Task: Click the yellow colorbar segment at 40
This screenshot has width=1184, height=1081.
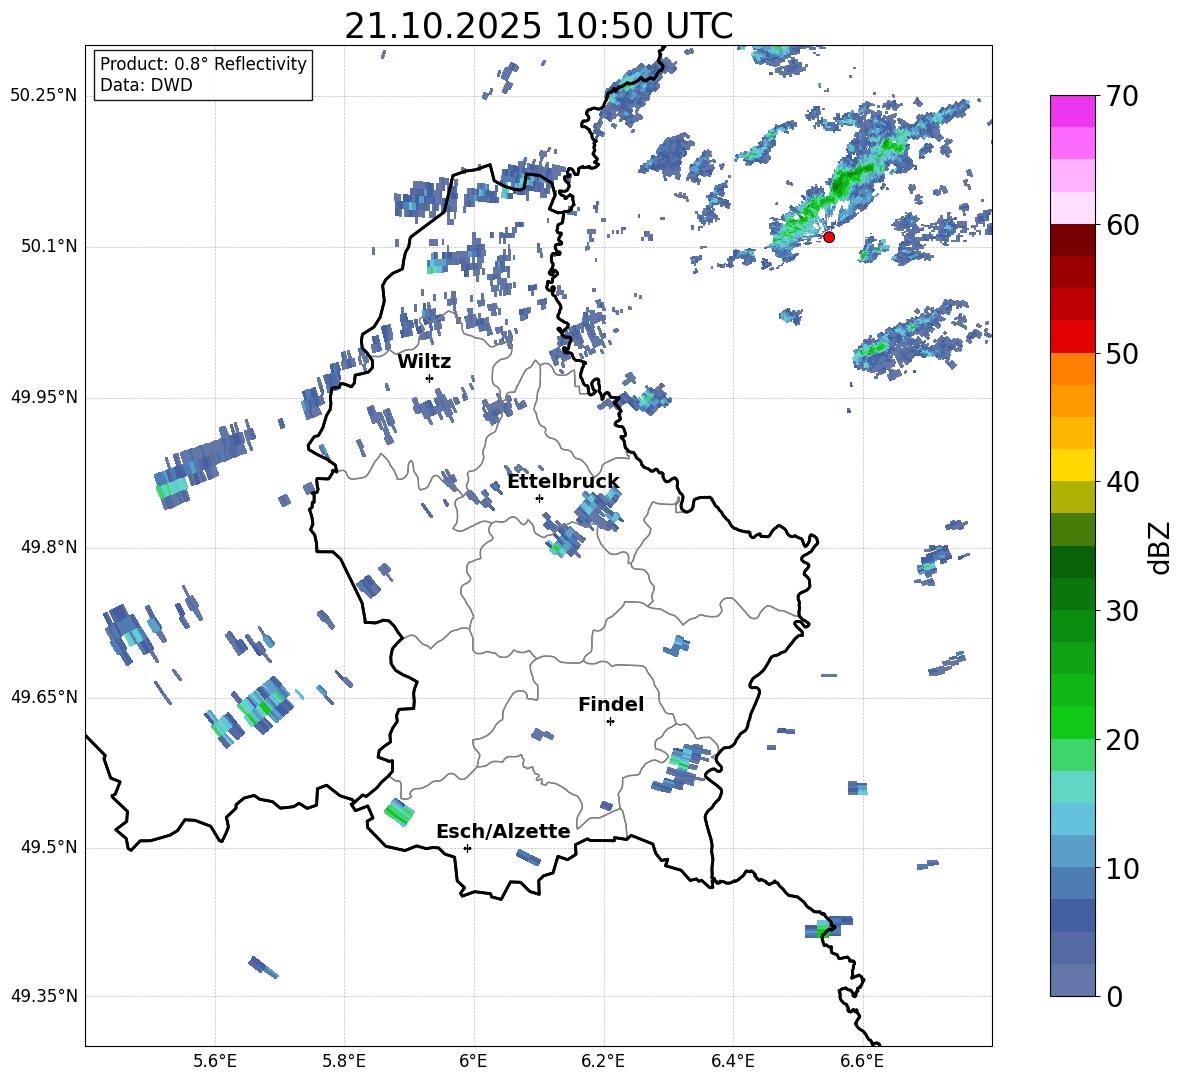Action: [1073, 465]
